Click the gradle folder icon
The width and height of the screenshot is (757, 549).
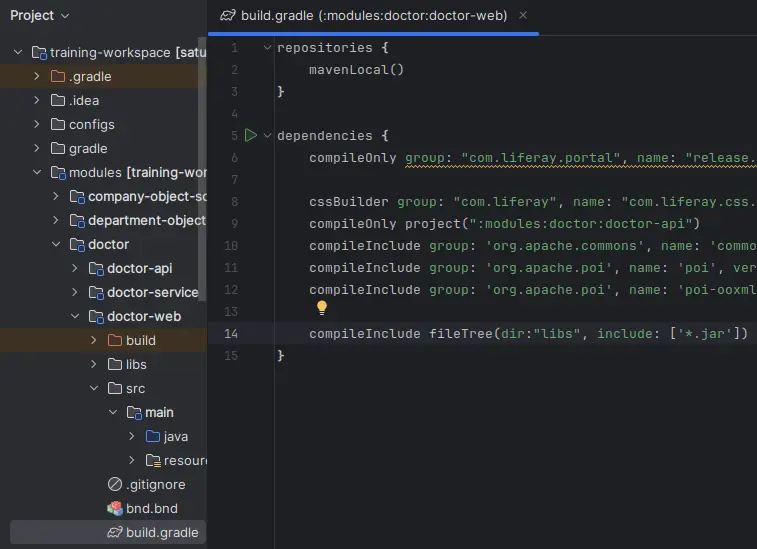pyautogui.click(x=58, y=148)
